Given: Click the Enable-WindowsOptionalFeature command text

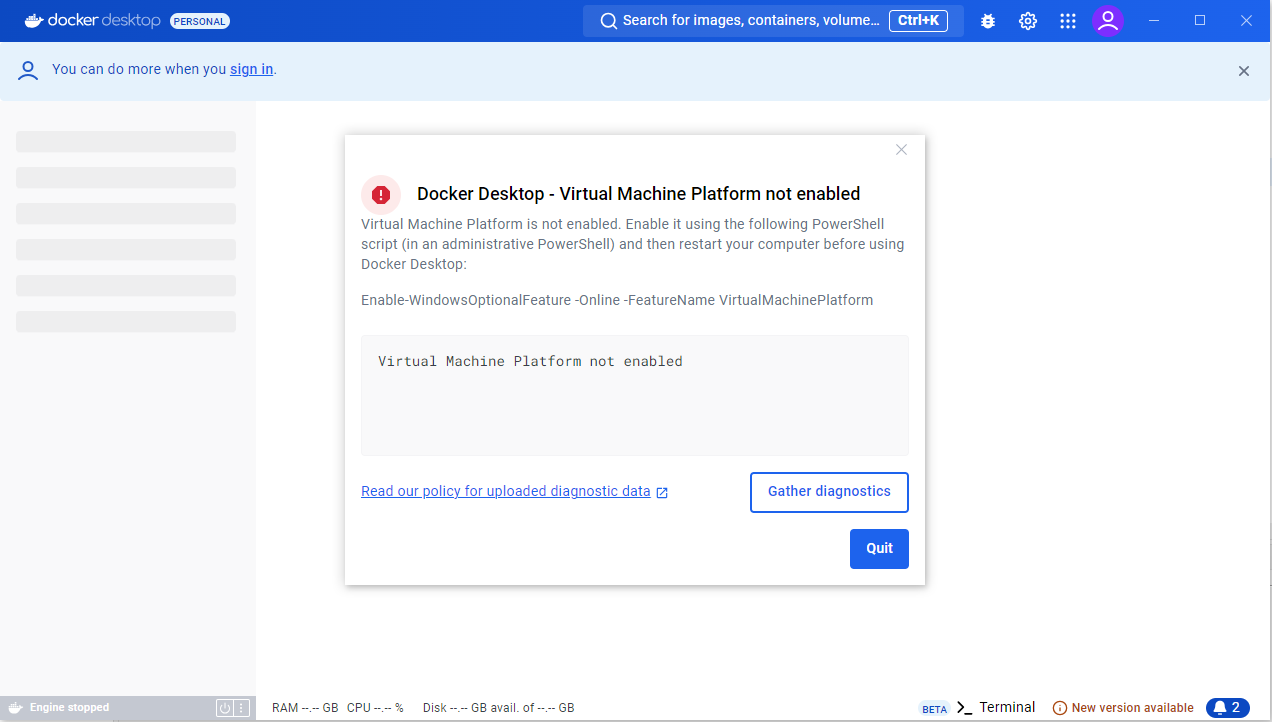Looking at the screenshot, I should pos(617,300).
